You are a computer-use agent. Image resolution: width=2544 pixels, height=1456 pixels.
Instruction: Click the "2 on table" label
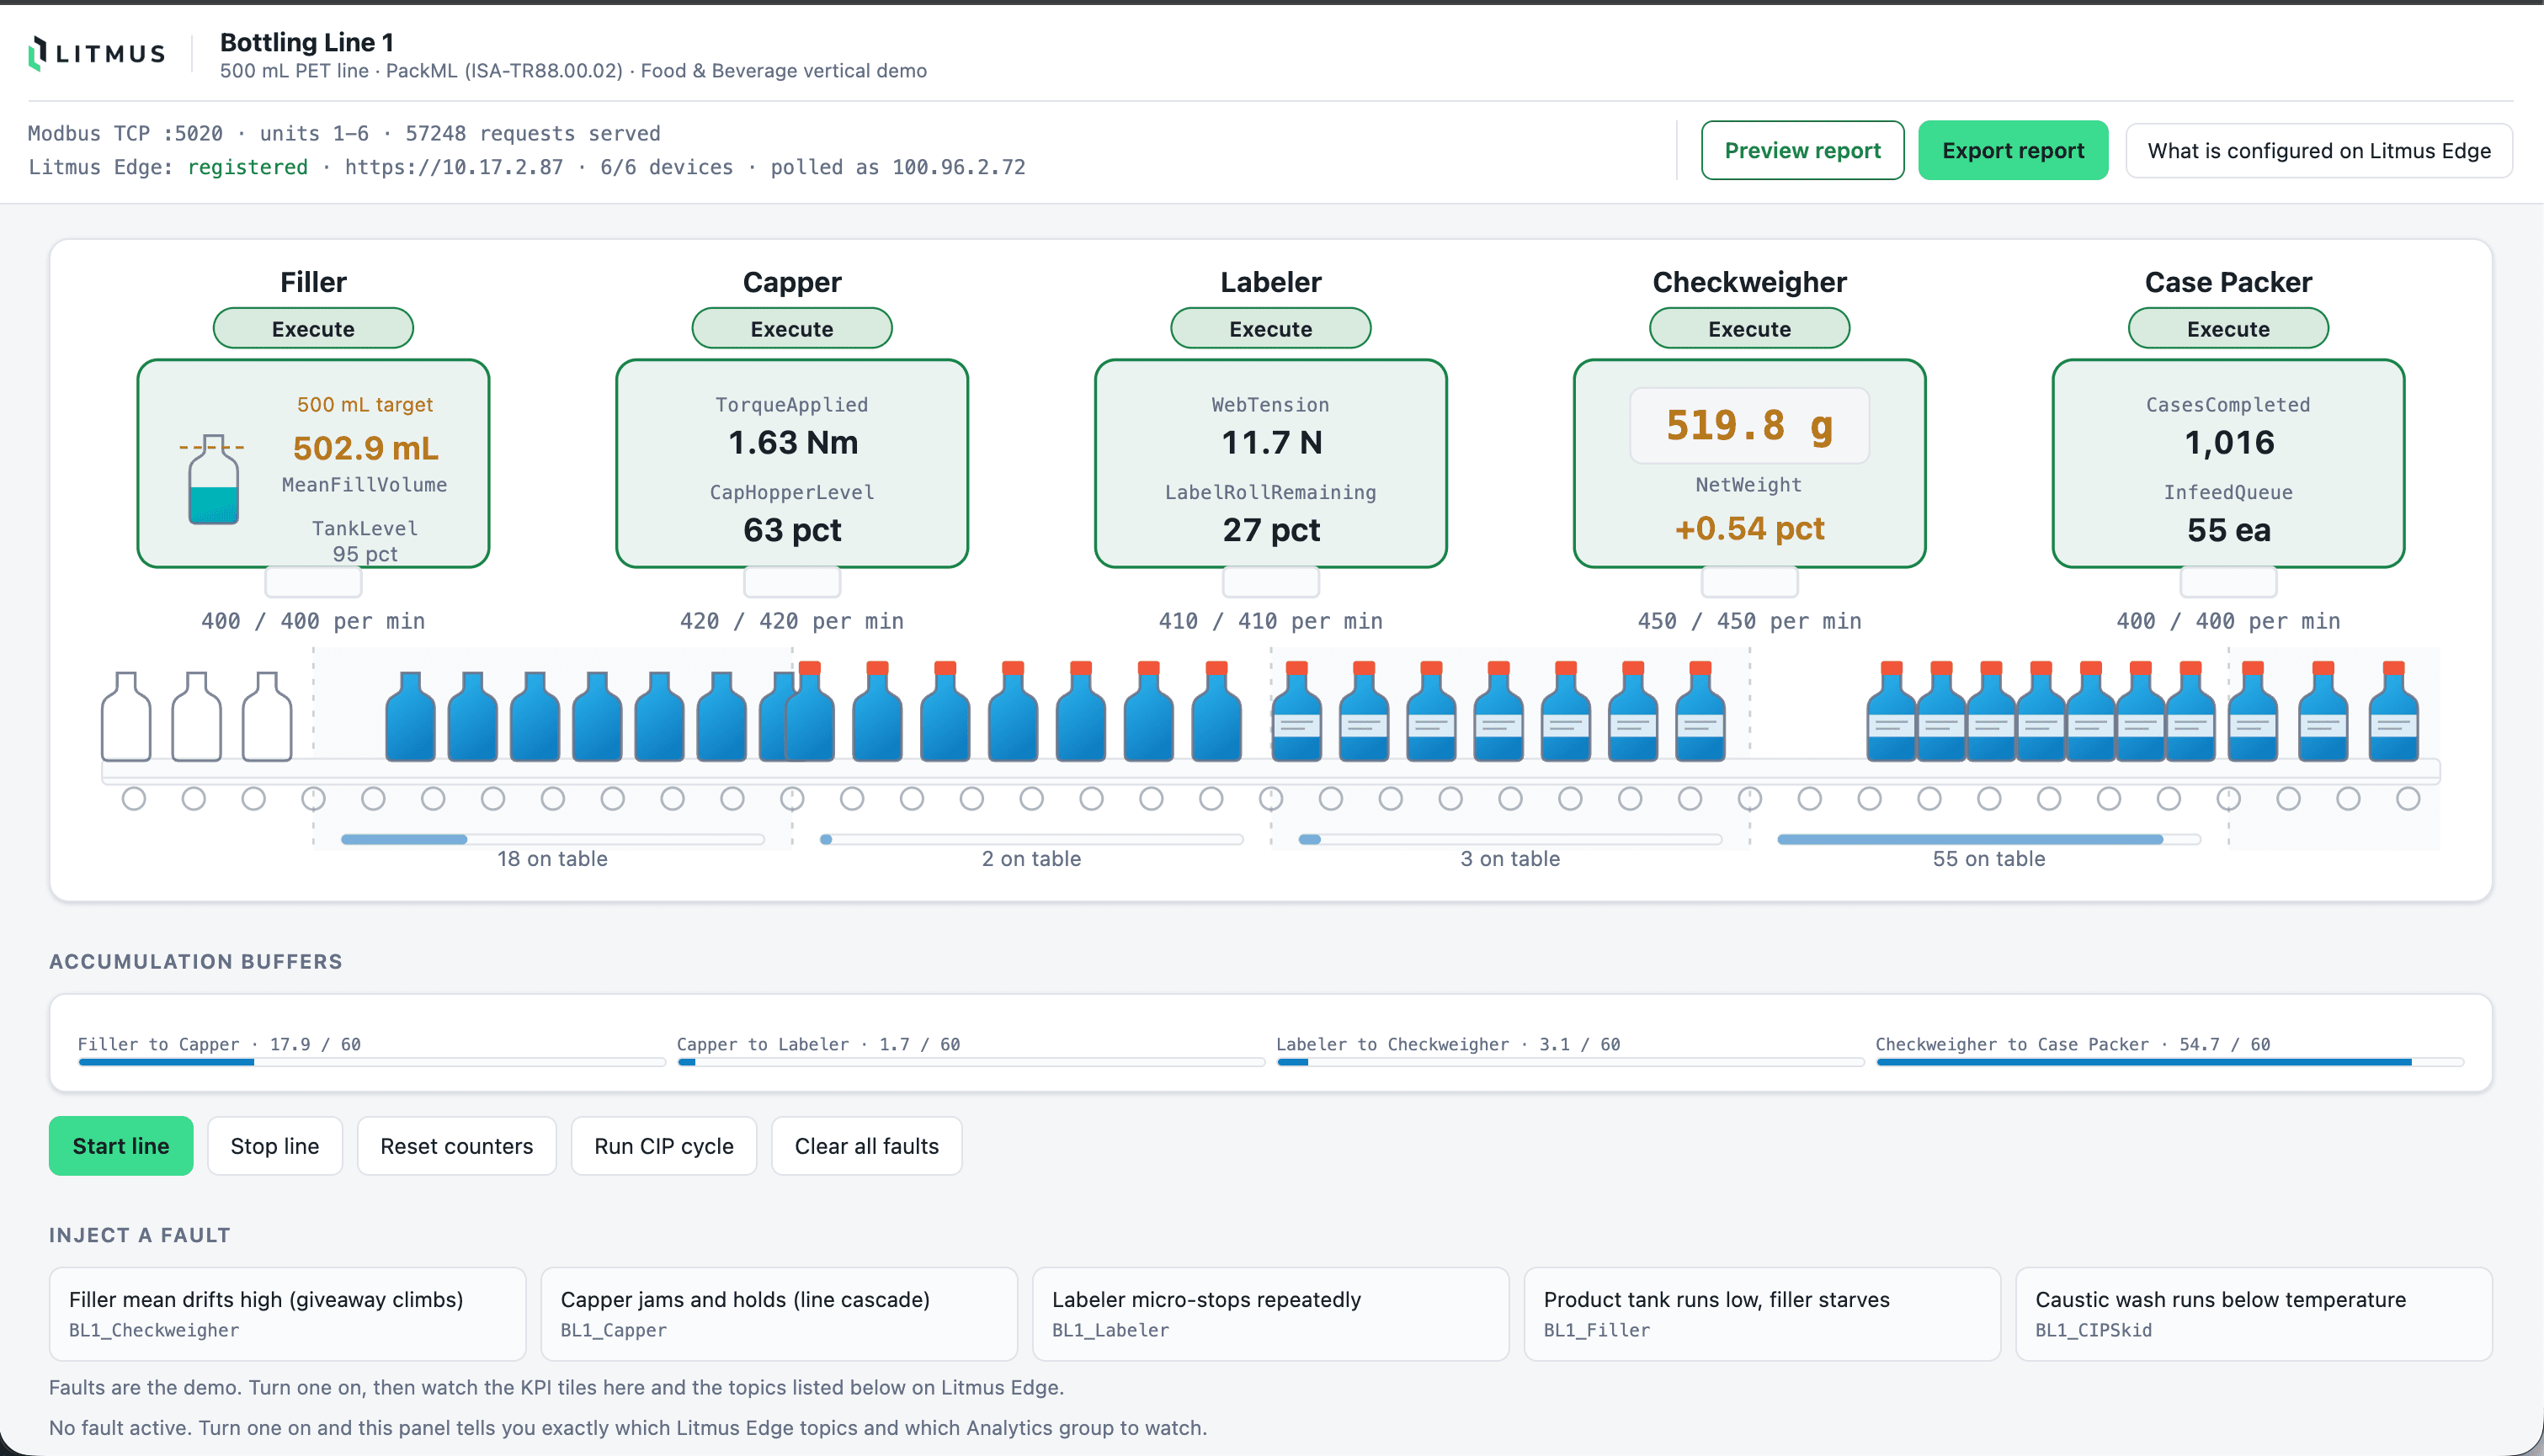(1032, 859)
